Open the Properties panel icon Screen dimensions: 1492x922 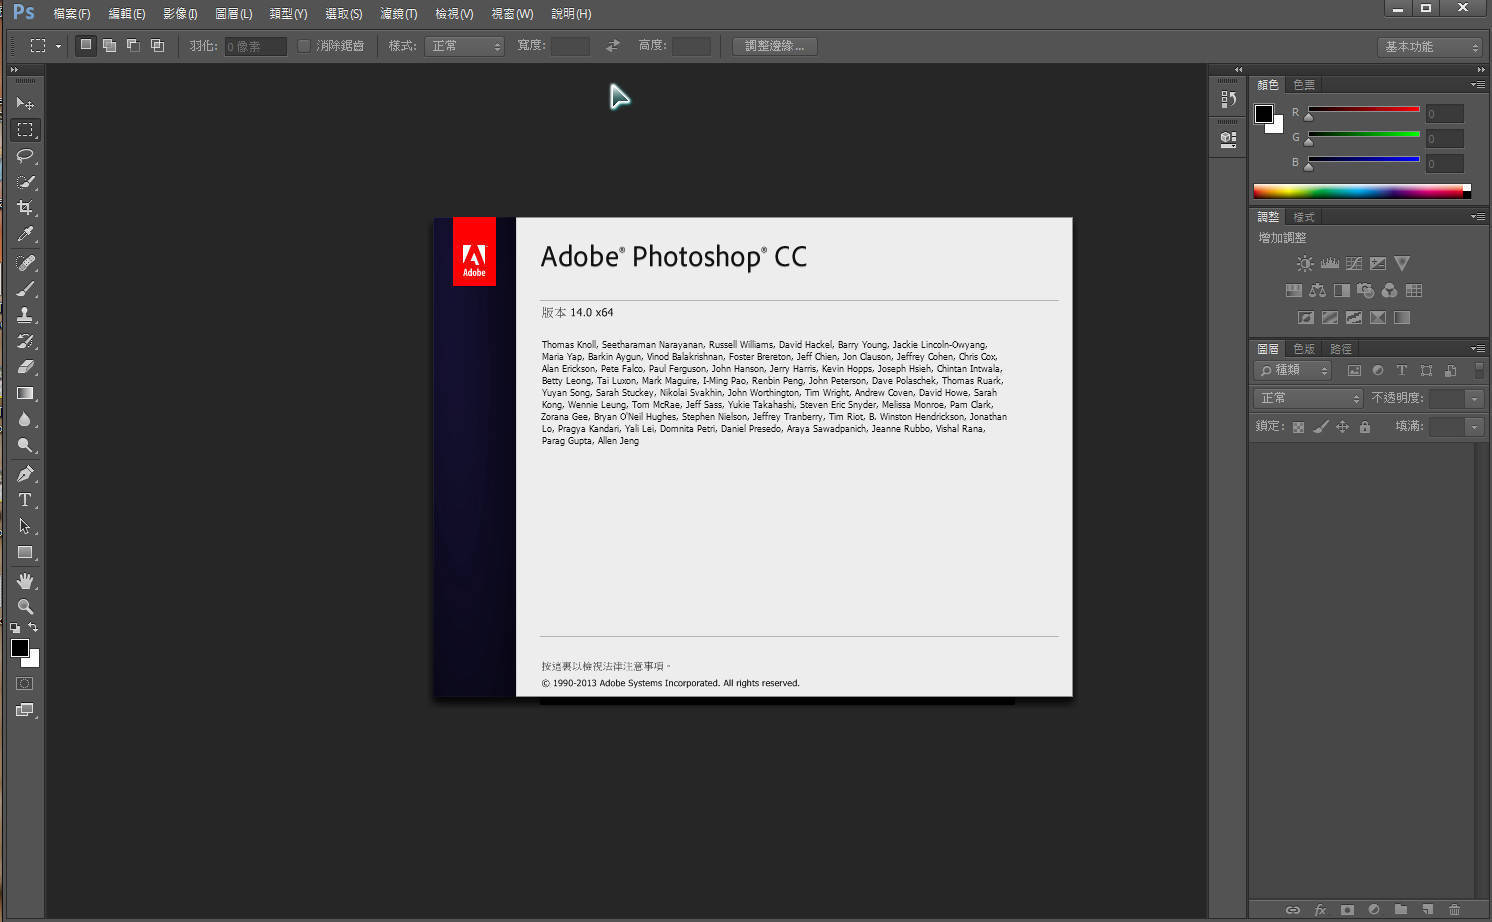coord(1229,139)
